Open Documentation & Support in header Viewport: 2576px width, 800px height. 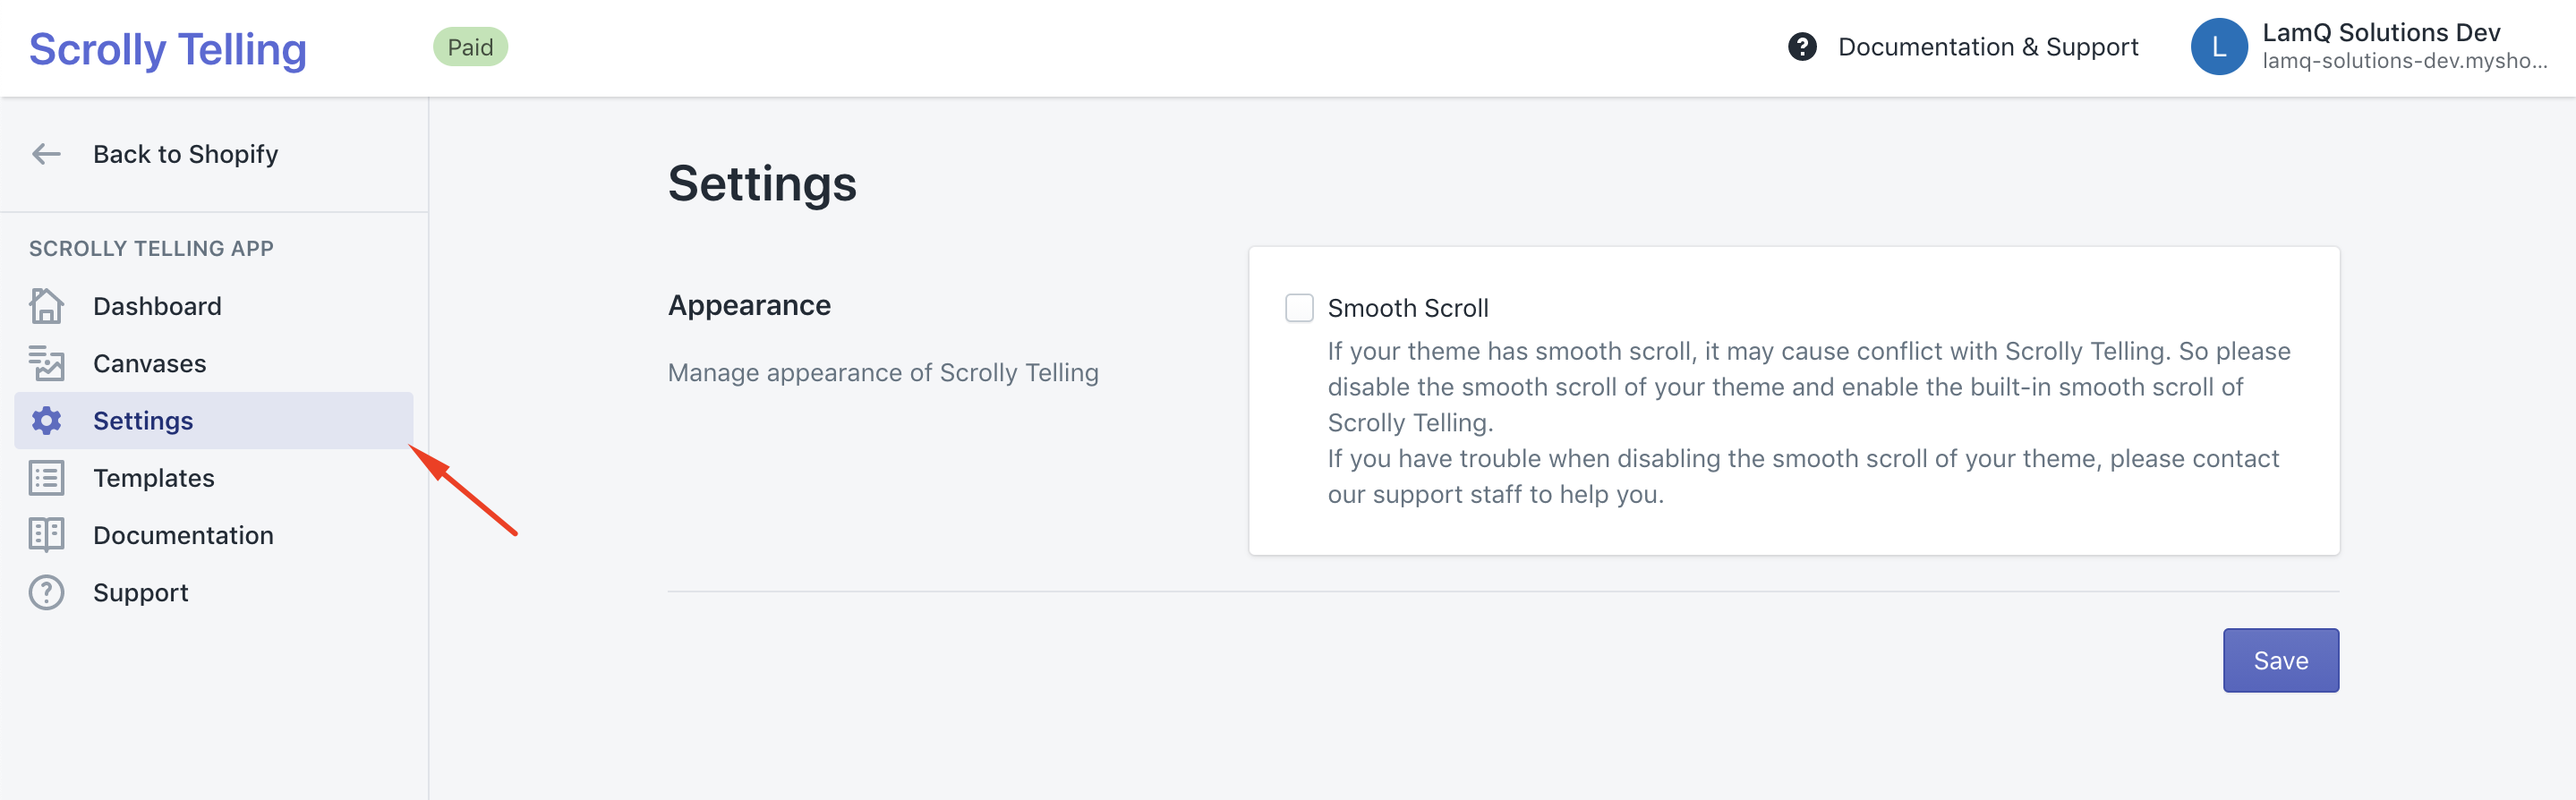tap(1987, 47)
